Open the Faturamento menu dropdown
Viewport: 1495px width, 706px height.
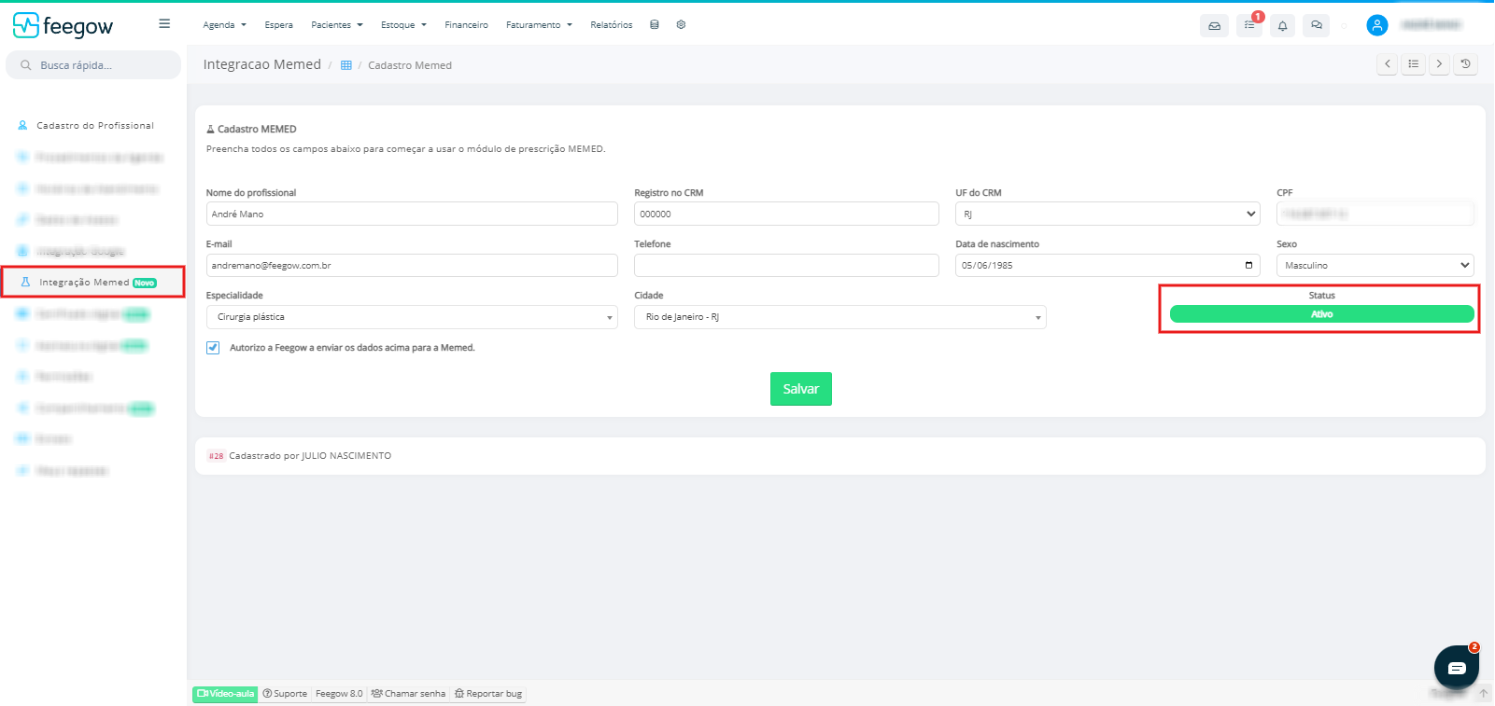tap(539, 25)
